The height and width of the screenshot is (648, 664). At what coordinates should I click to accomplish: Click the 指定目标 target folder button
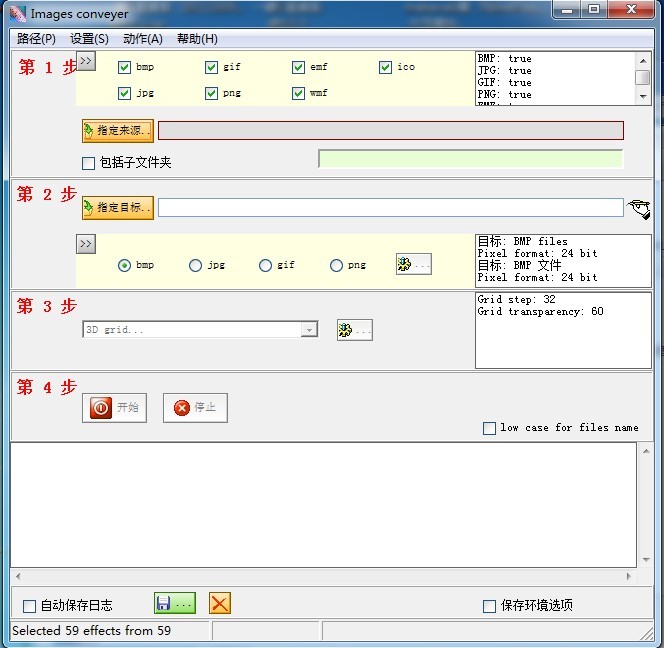tap(117, 207)
